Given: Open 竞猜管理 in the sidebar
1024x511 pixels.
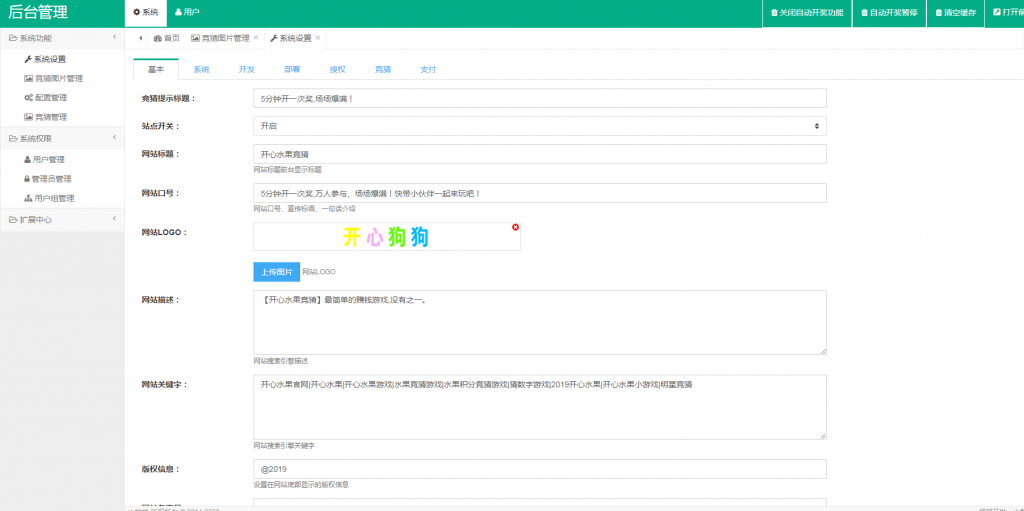Looking at the screenshot, I should (50, 117).
